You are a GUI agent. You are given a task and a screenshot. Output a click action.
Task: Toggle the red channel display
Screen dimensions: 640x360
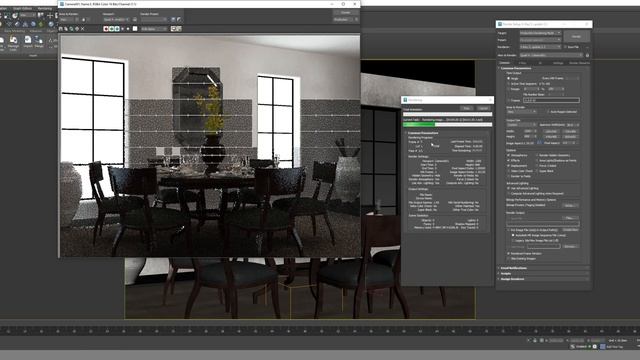coord(106,29)
